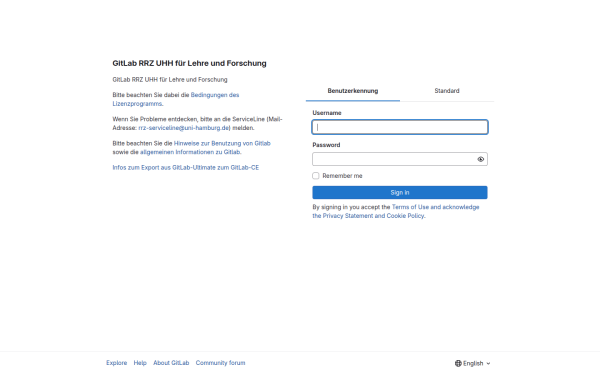Expand the English language dropdown chevron

tap(488, 363)
